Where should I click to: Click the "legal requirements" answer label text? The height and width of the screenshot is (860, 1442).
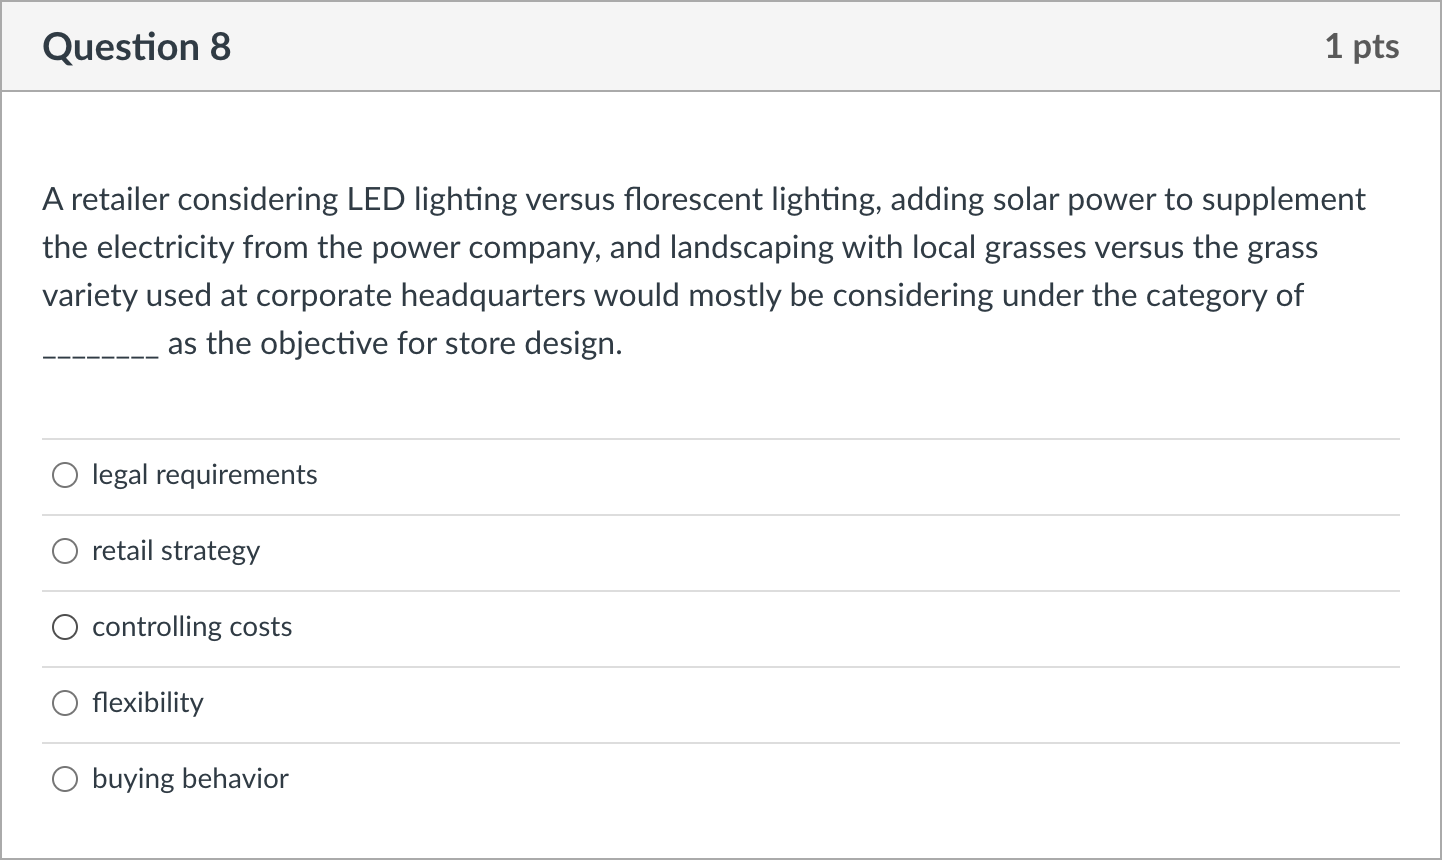point(204,475)
